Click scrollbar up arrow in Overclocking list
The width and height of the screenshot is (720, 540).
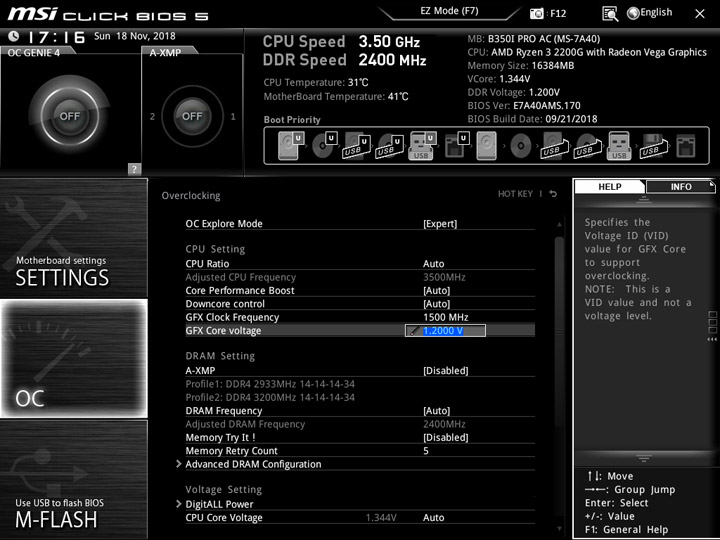[x=559, y=225]
